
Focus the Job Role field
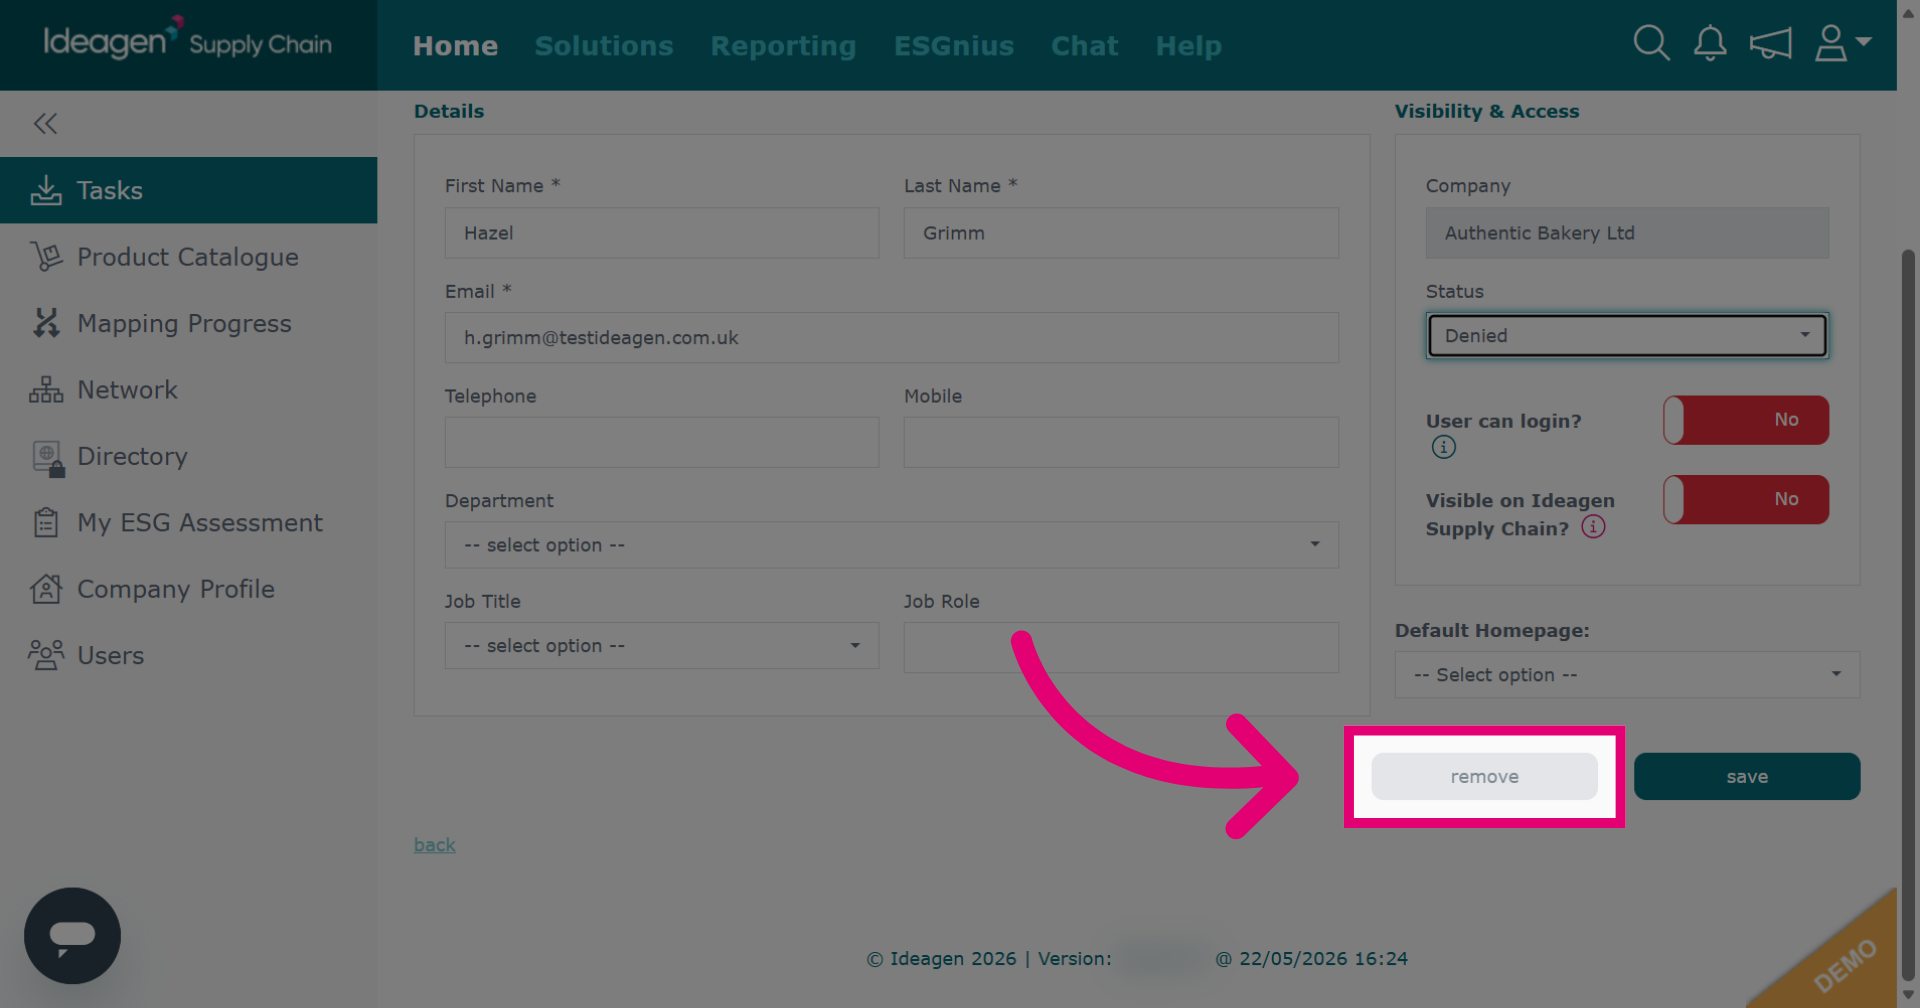(1121, 647)
